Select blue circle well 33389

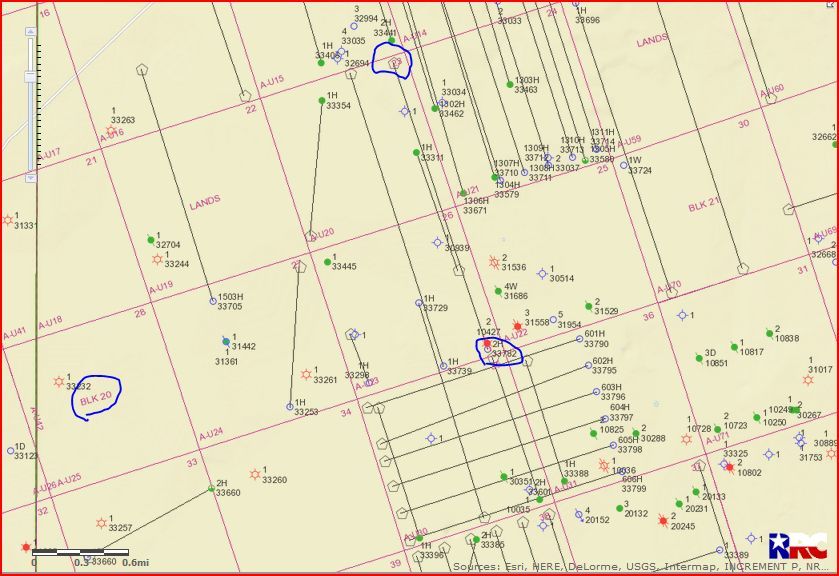point(720,550)
